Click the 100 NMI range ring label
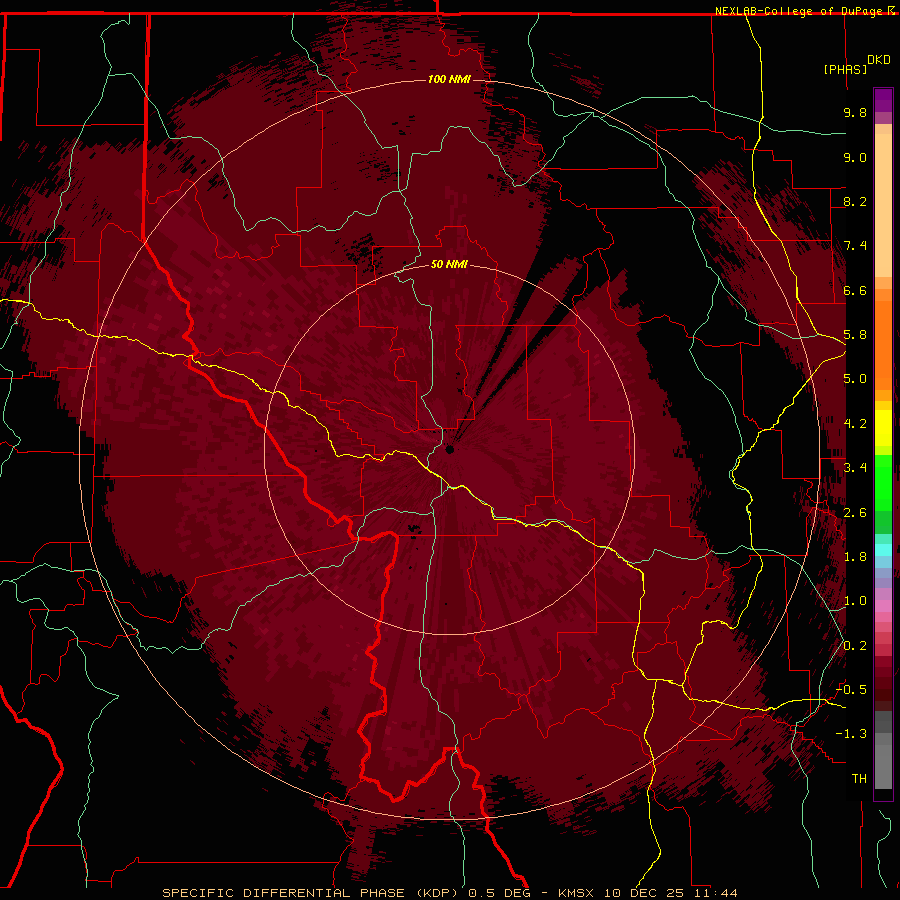 point(449,79)
